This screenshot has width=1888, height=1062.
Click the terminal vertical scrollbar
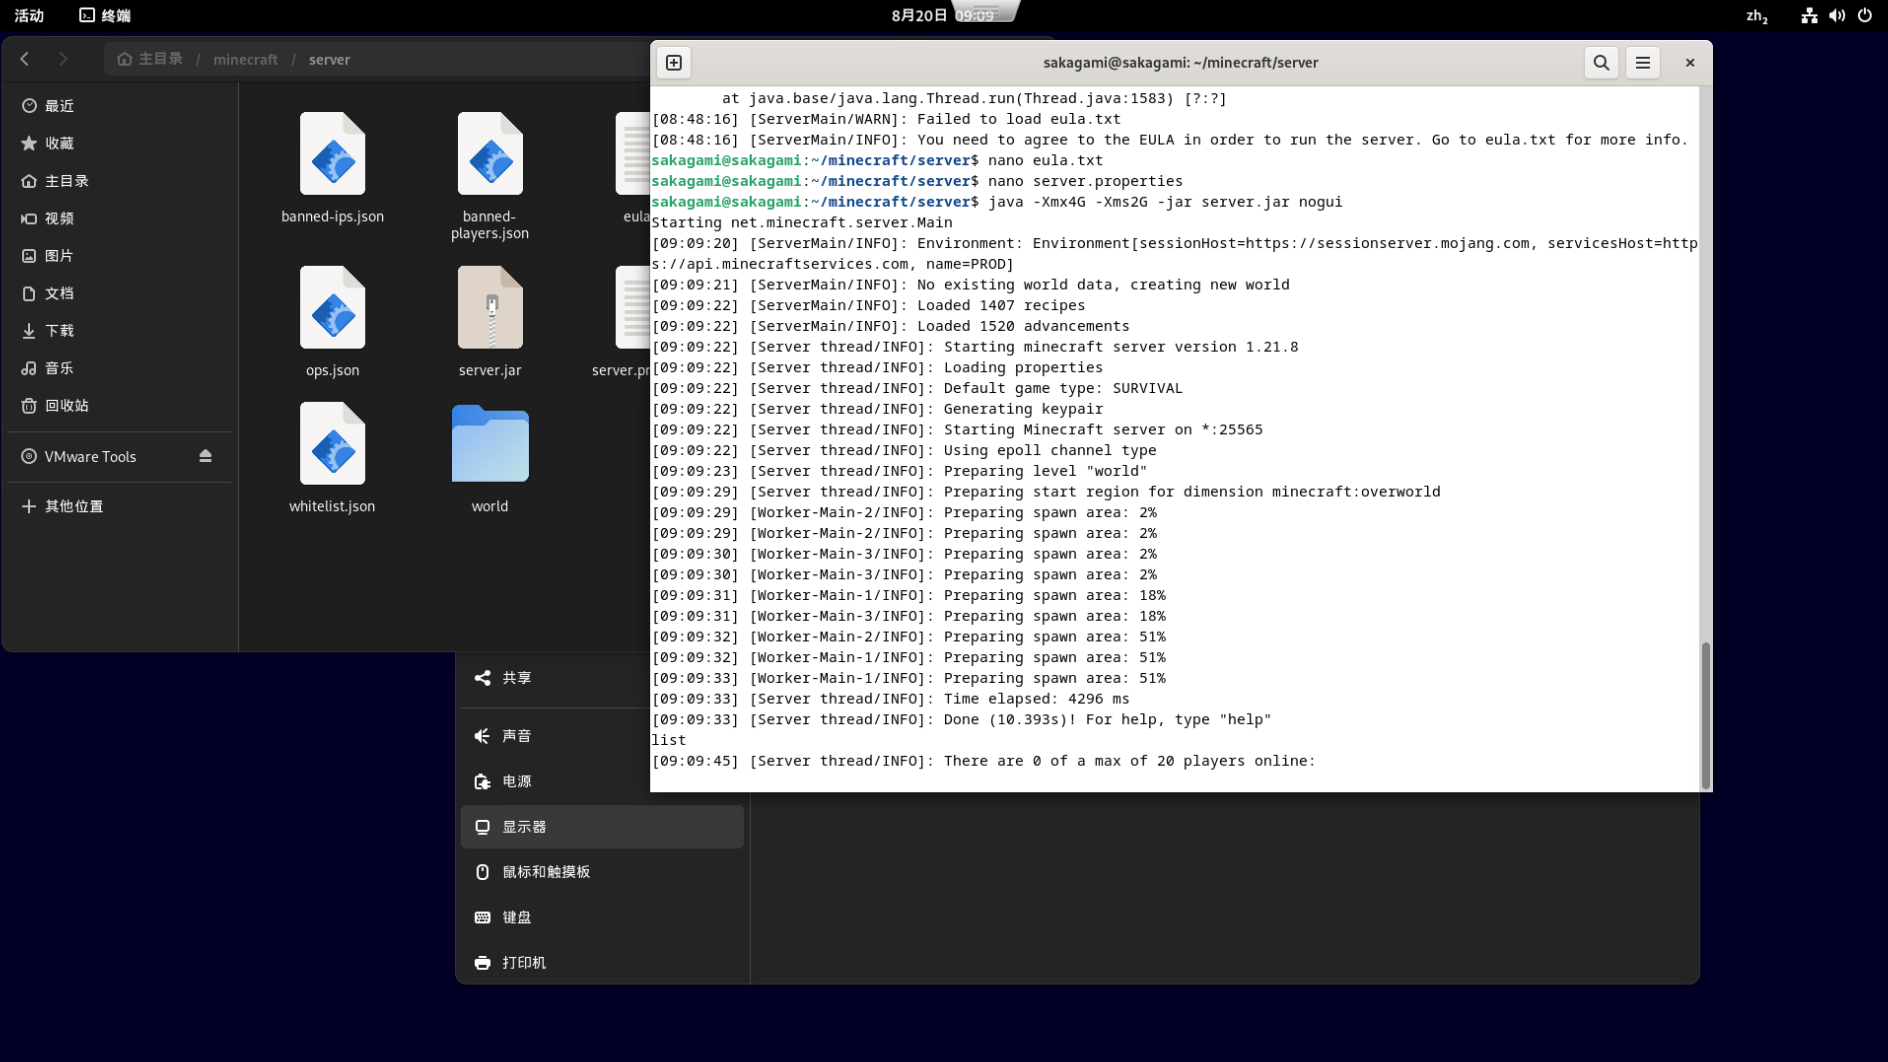(x=1705, y=714)
